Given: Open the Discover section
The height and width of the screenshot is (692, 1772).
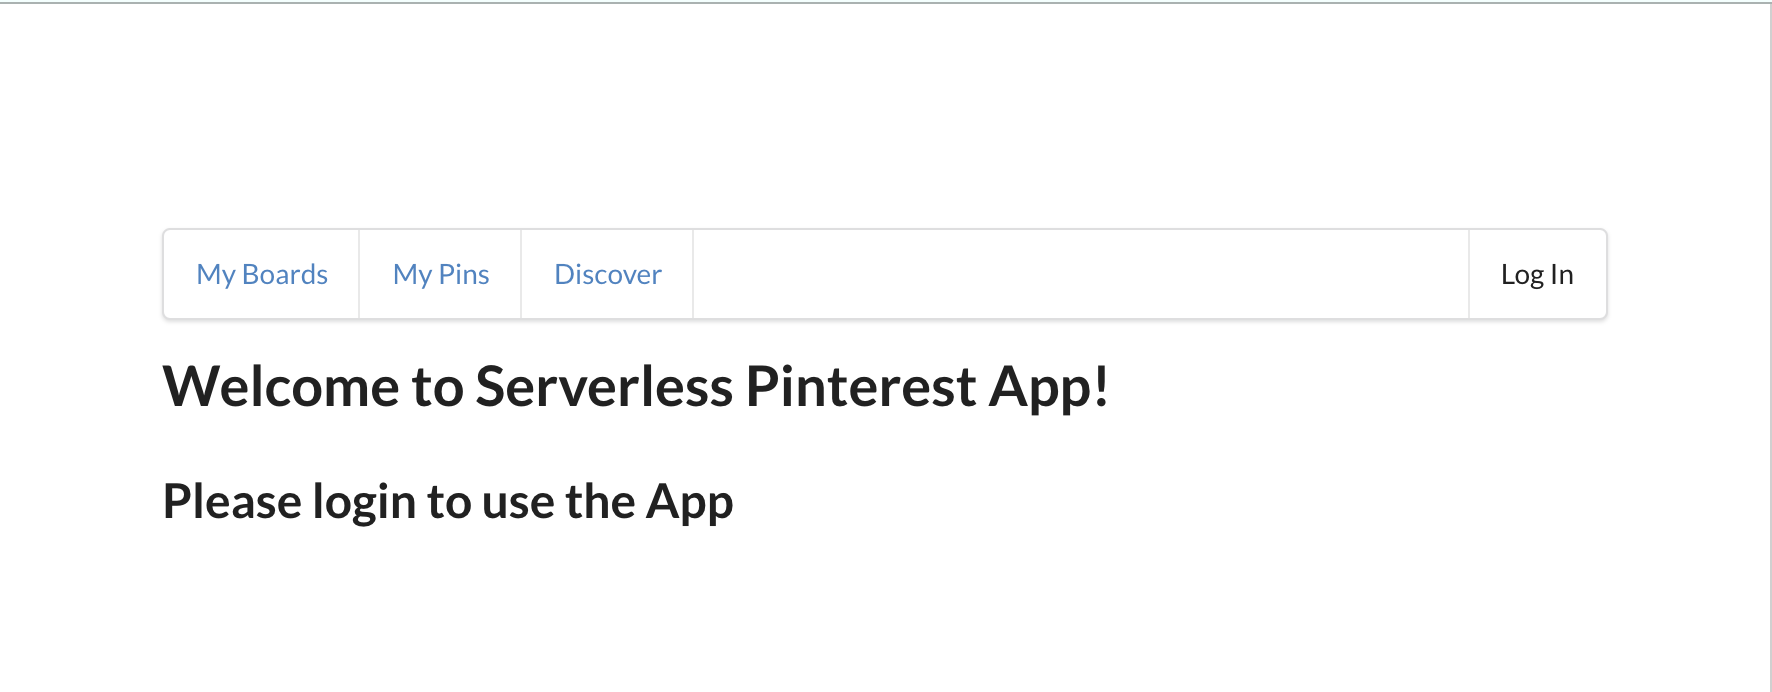Looking at the screenshot, I should pyautogui.click(x=608, y=274).
